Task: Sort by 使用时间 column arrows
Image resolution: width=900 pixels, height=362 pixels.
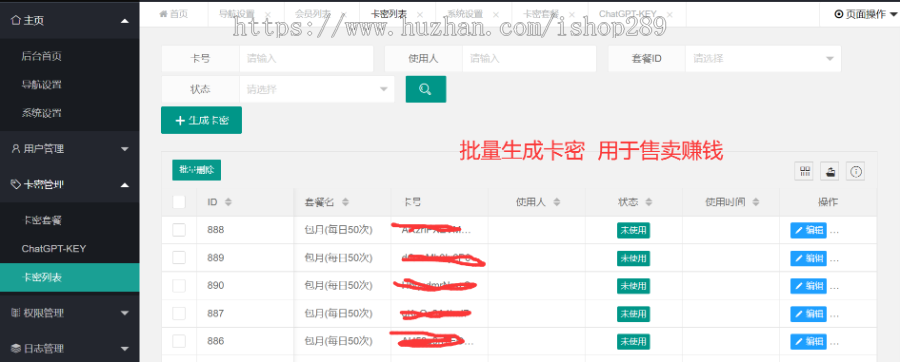Action: point(755,202)
